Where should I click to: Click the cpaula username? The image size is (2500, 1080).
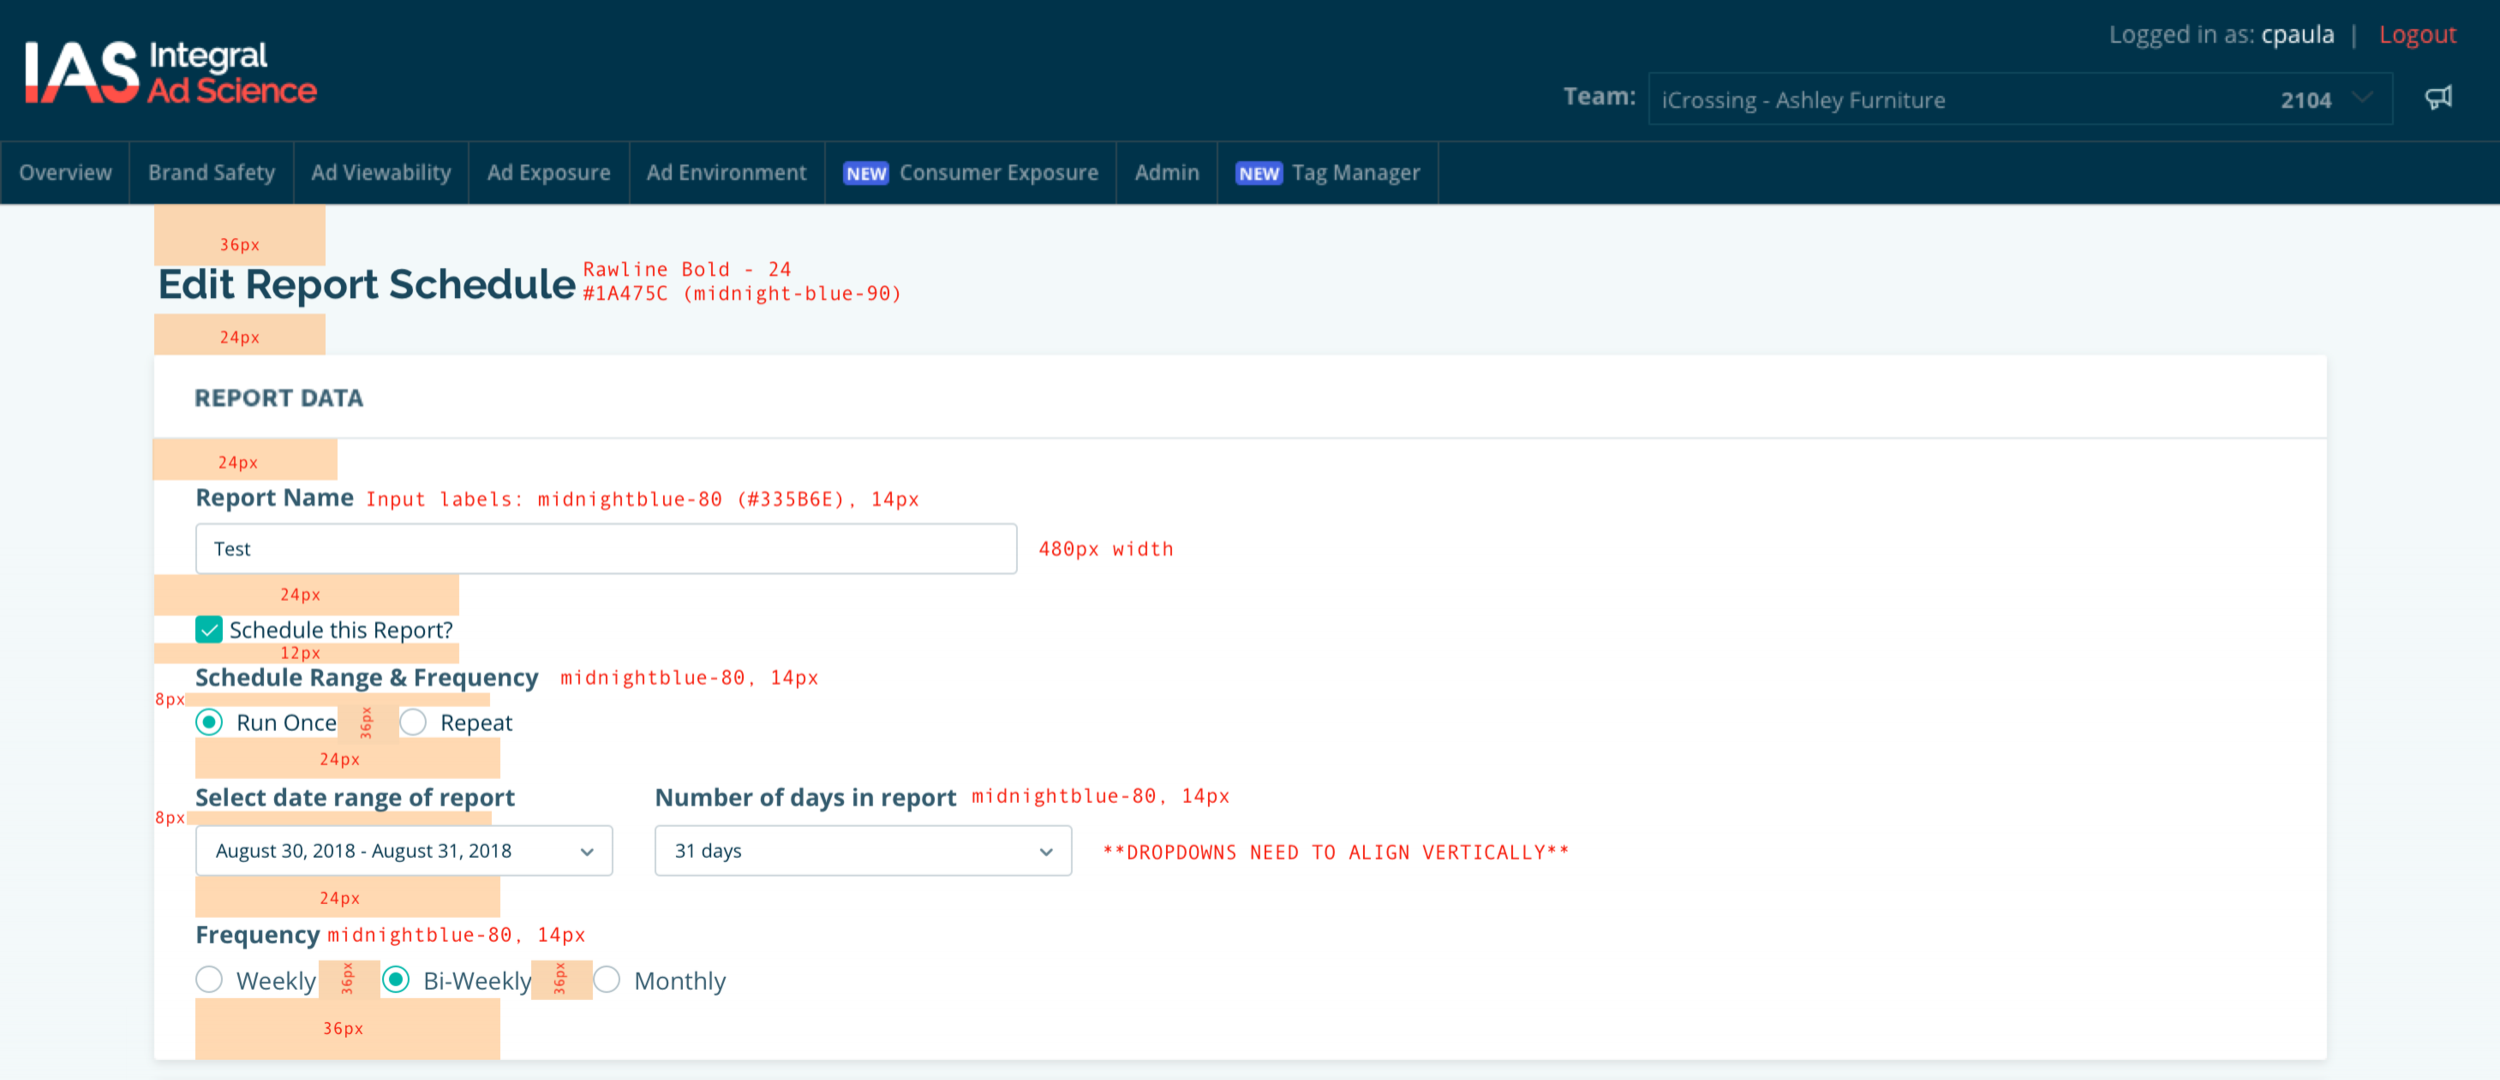pyautogui.click(x=2297, y=35)
